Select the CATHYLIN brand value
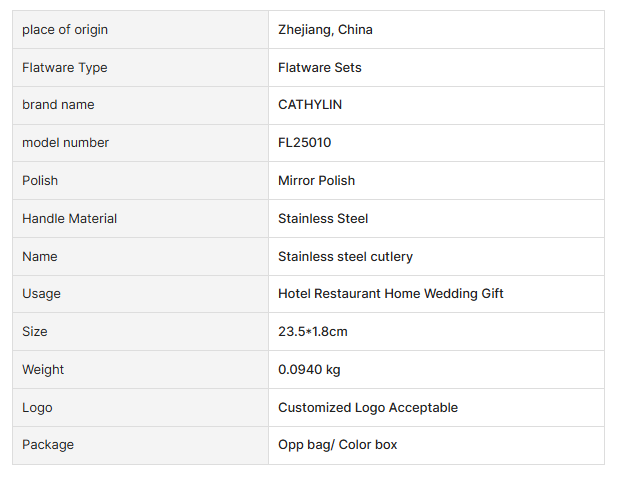Screen dimensions: 621x482 [310, 105]
